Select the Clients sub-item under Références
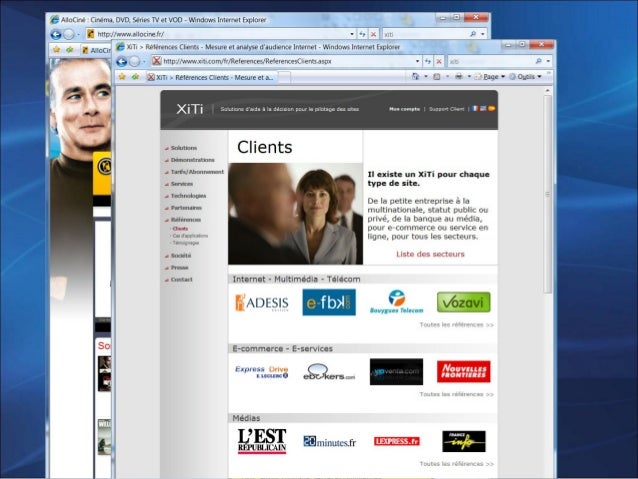 coord(180,229)
